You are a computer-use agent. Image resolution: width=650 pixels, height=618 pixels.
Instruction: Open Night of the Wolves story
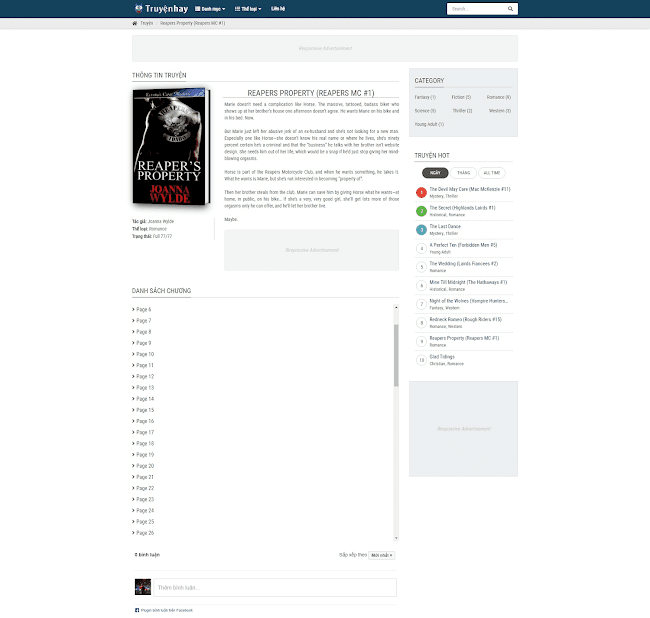point(468,301)
